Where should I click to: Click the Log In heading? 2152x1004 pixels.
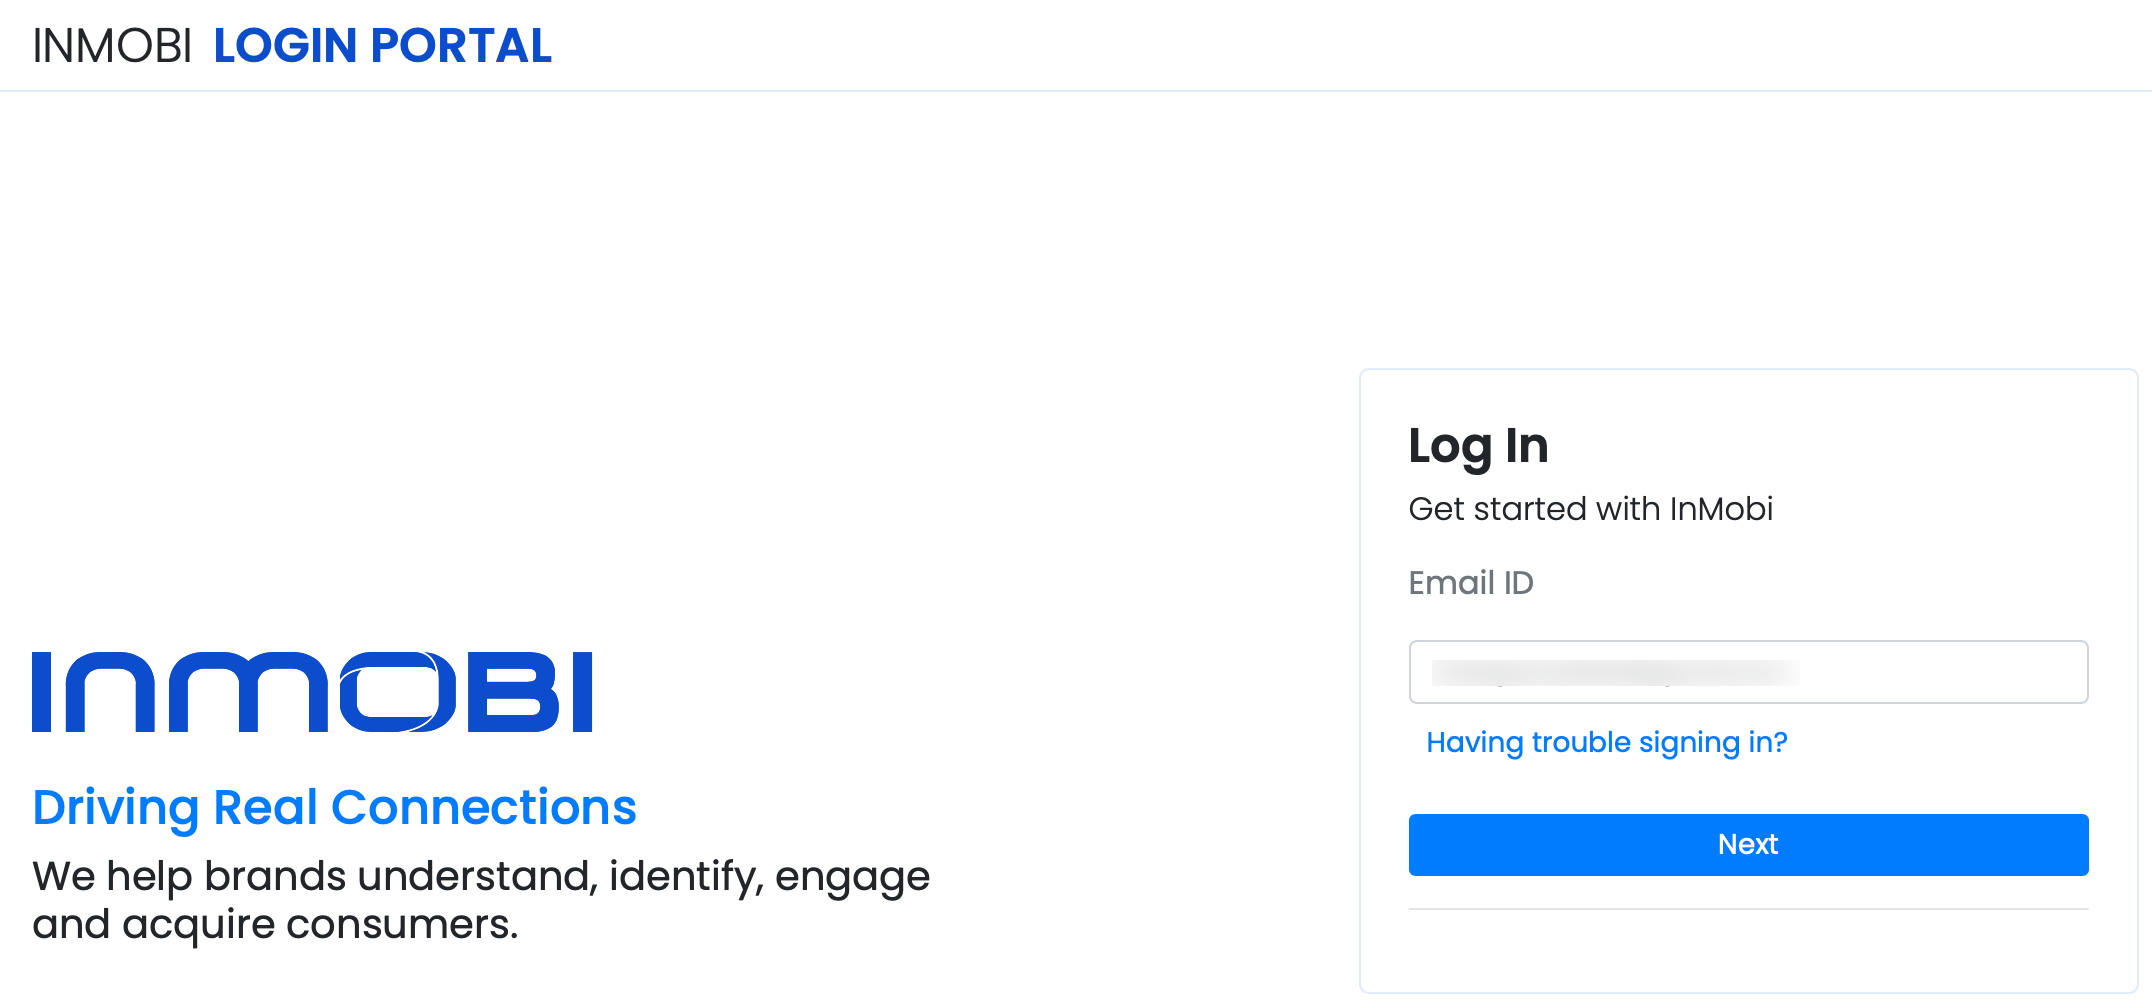(x=1478, y=446)
